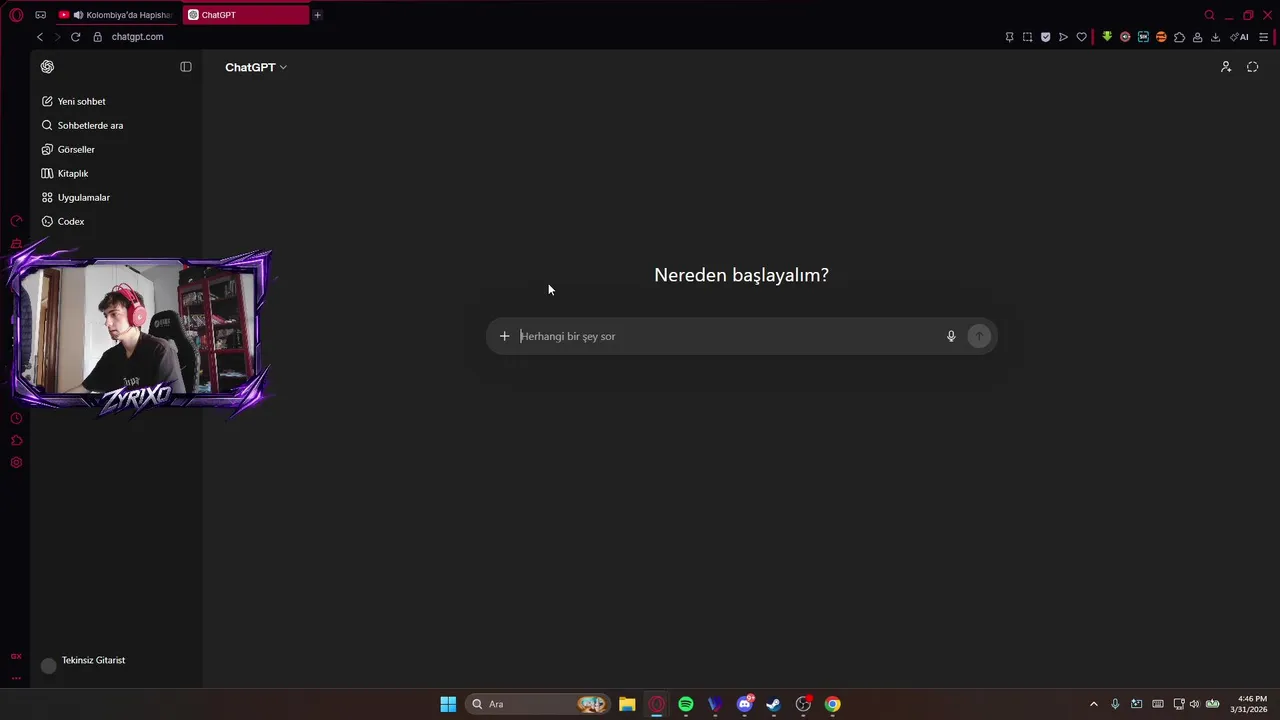
Task: Open Spotify from the taskbar
Action: [x=686, y=704]
